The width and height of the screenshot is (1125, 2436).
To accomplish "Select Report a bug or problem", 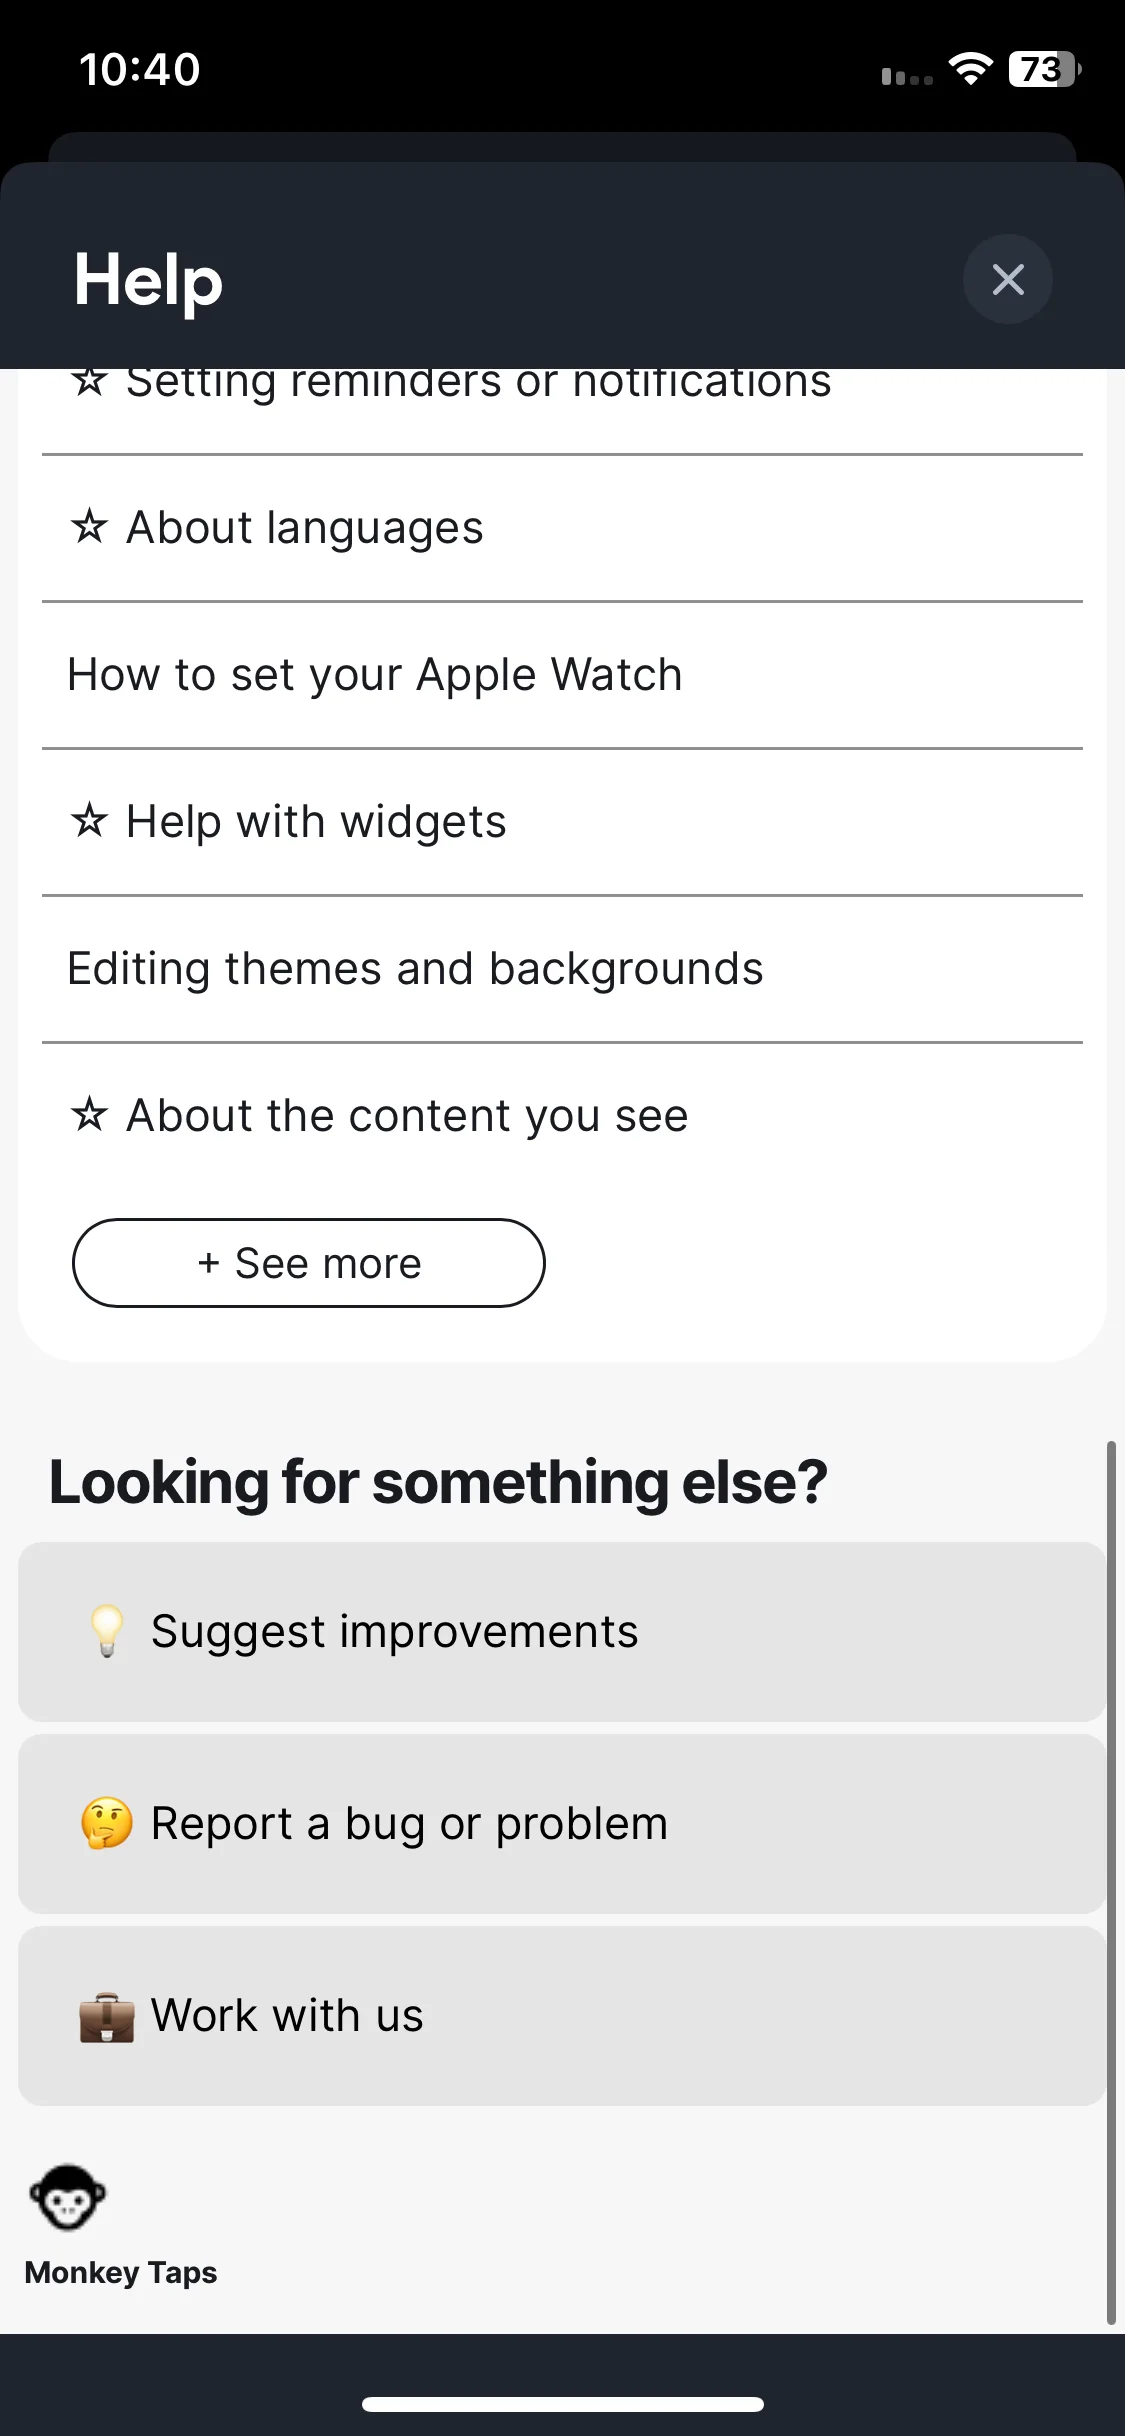I will point(562,1824).
